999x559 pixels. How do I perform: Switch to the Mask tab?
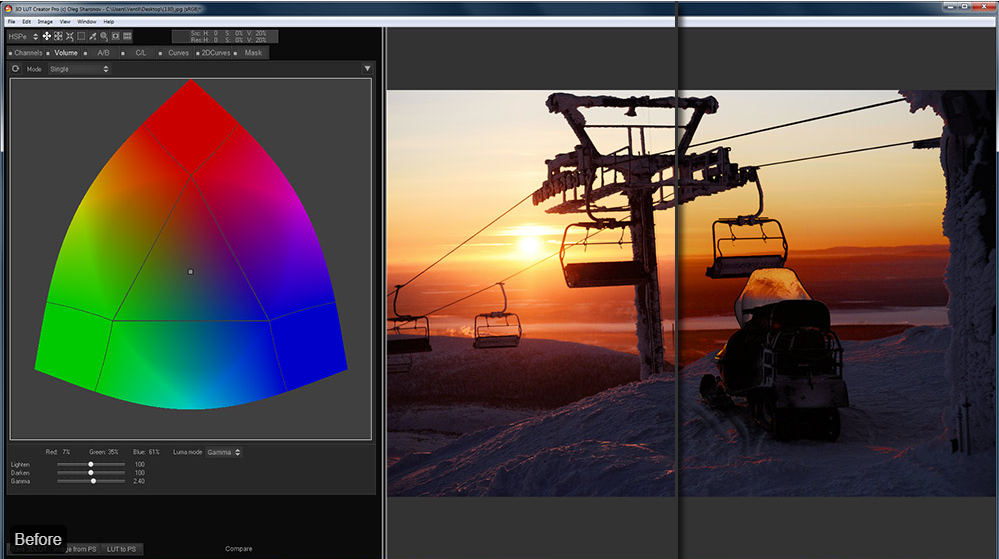pos(253,53)
